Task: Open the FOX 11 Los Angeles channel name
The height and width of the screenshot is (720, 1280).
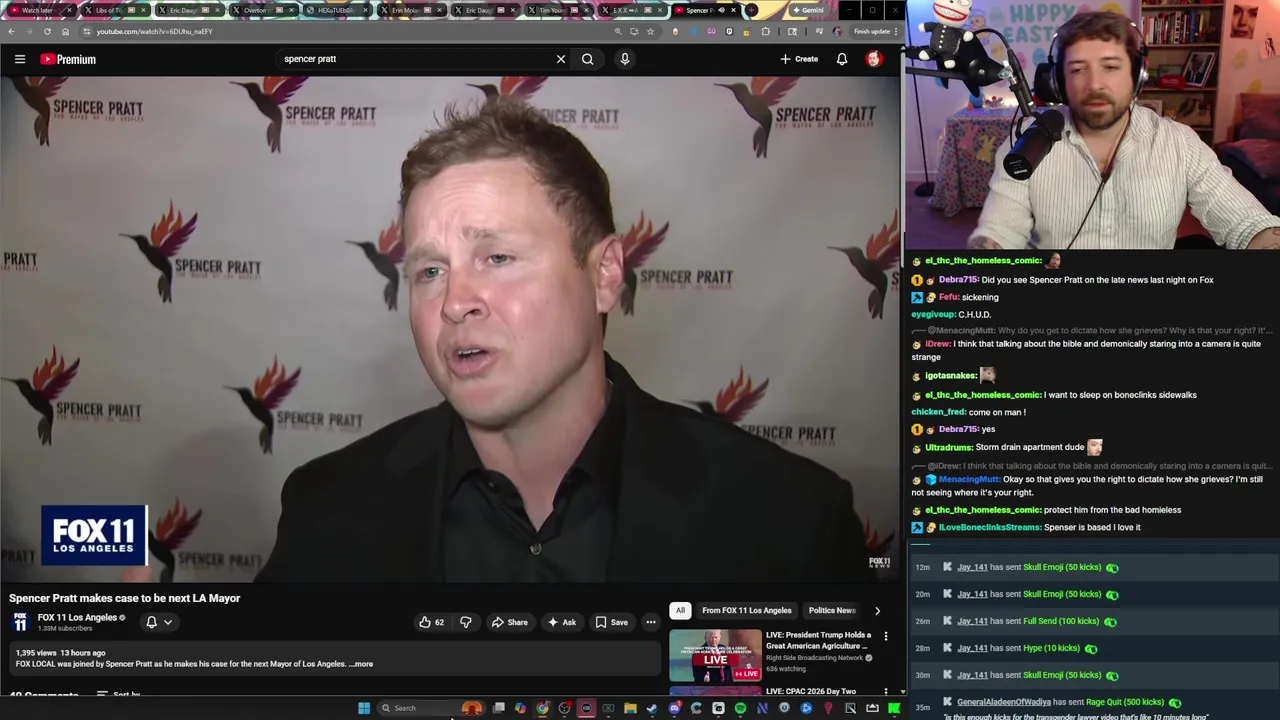Action: [77, 617]
